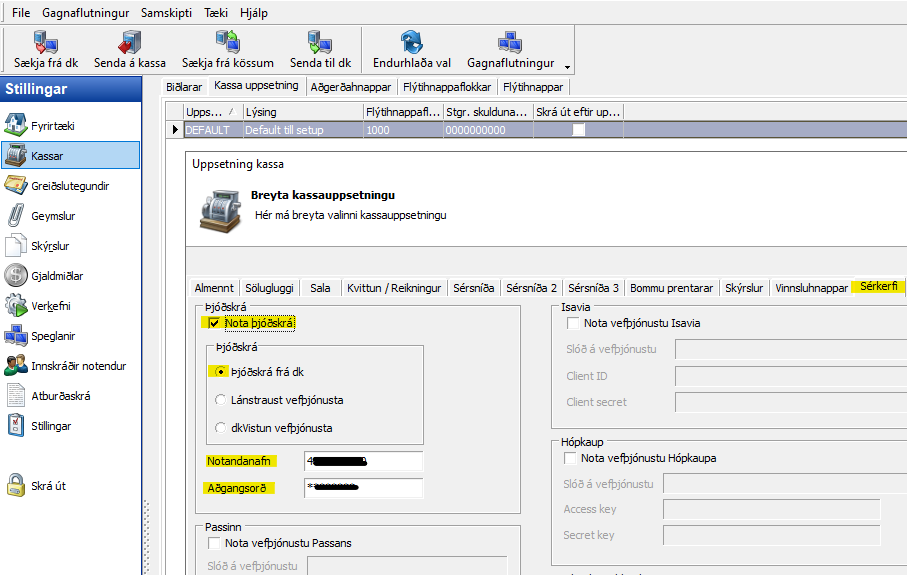Sort by the Lýsing column header
Image resolution: width=907 pixels, height=575 pixels.
(x=301, y=112)
